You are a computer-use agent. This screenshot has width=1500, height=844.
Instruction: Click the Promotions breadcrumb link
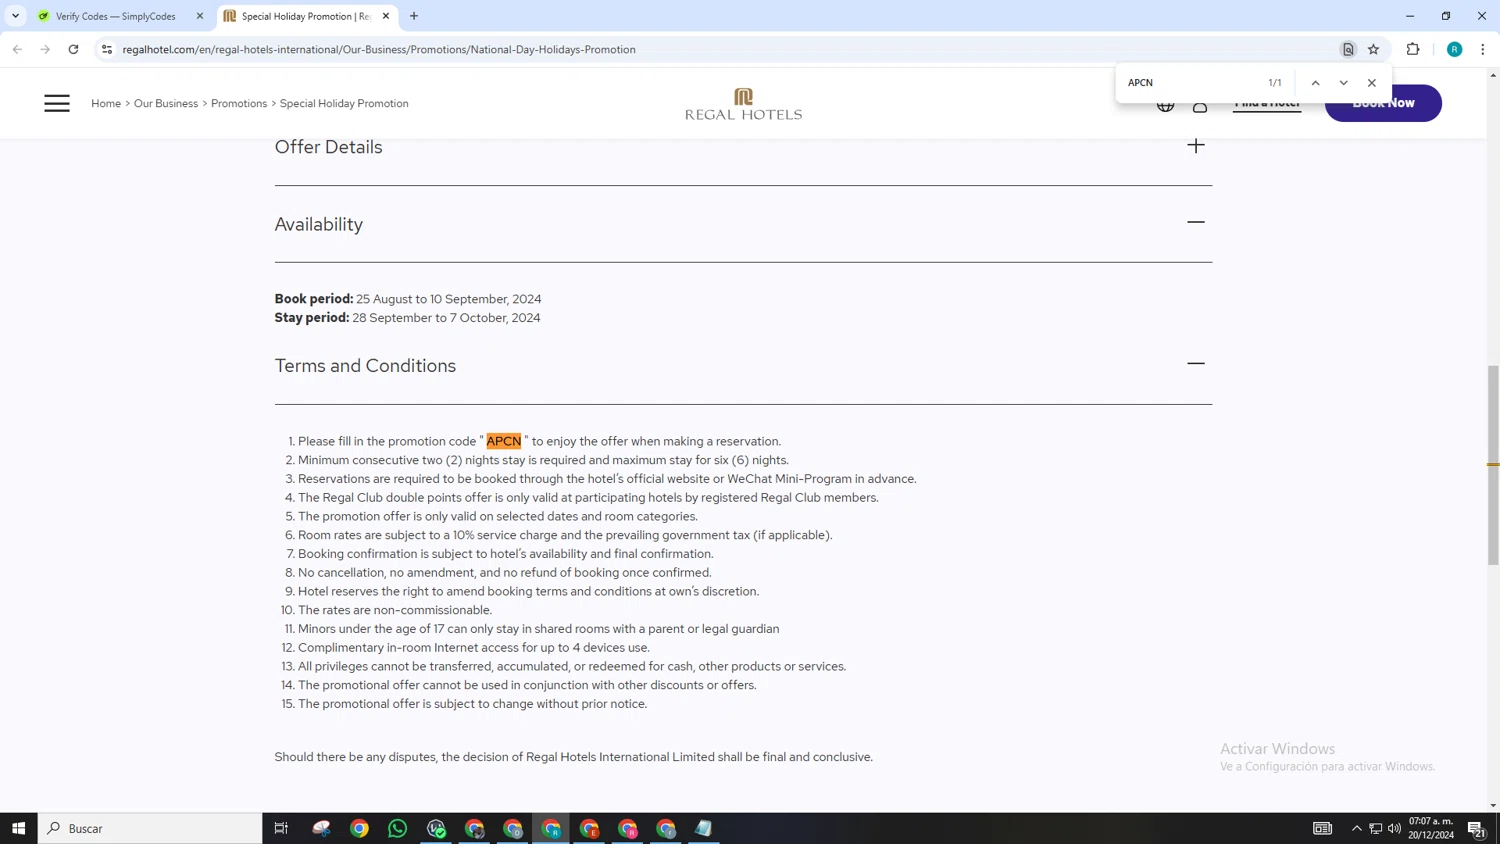click(239, 103)
